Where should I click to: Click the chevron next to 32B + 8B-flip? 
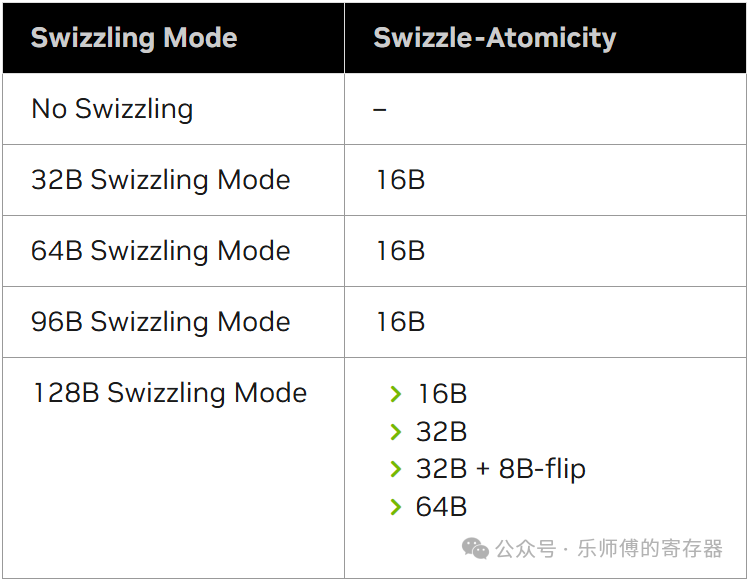[396, 469]
